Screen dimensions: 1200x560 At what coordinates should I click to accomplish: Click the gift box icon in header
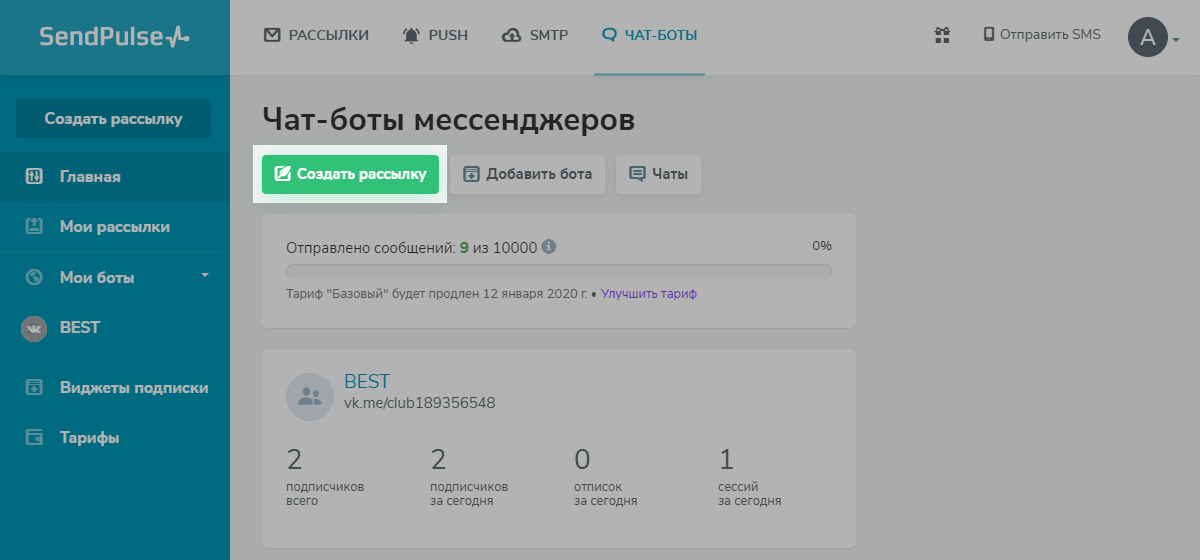coord(941,35)
